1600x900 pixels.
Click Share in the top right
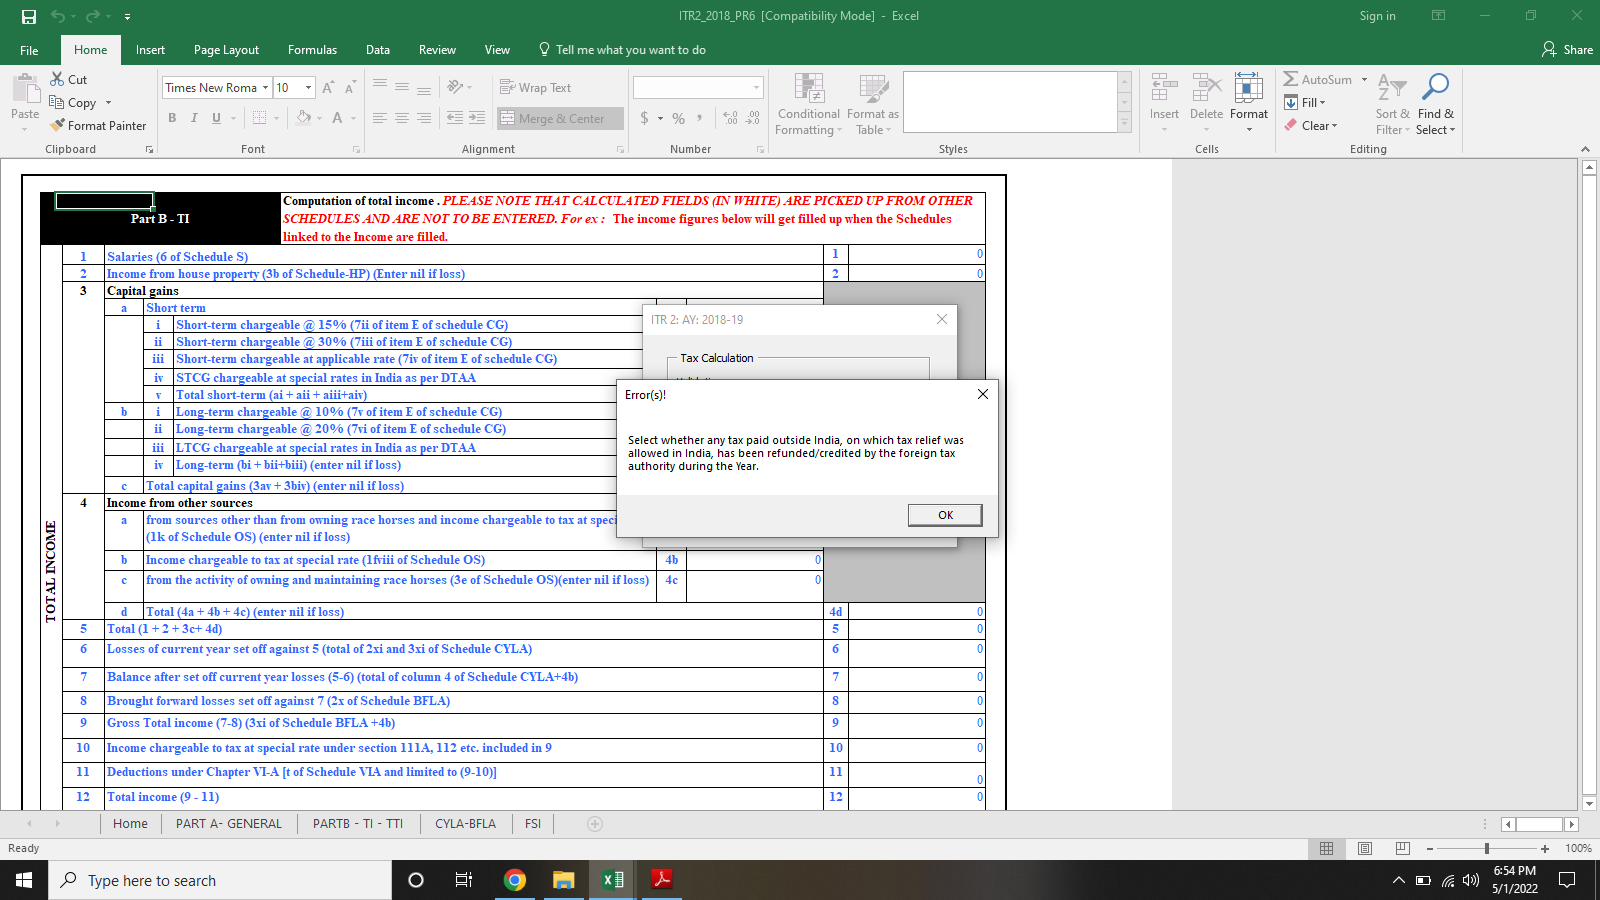coord(1567,50)
